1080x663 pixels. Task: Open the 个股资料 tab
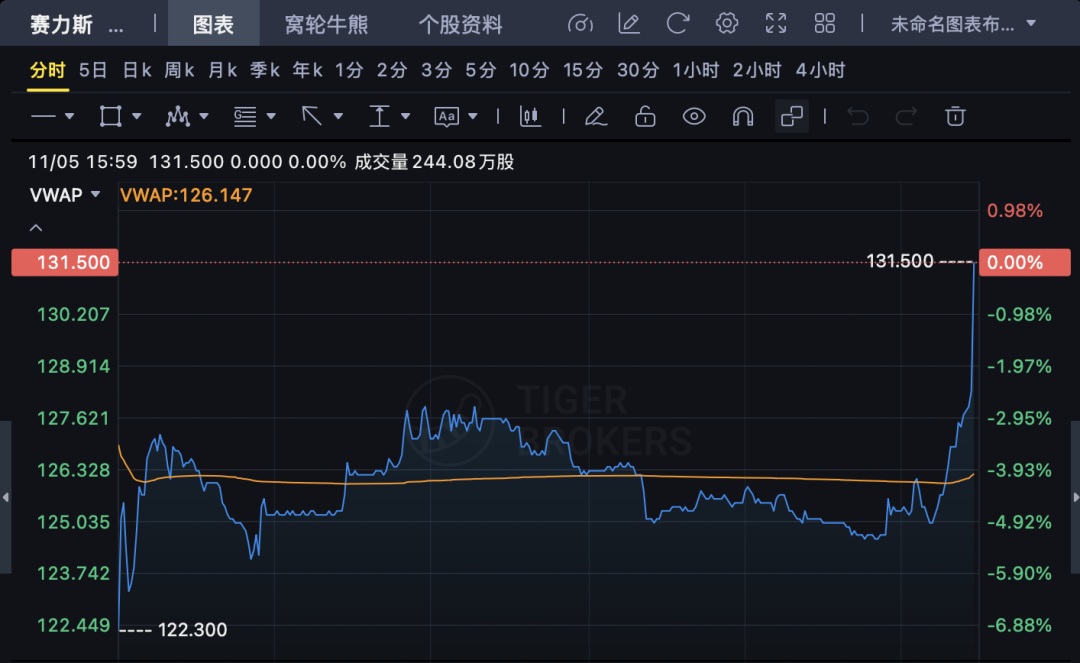coord(460,24)
